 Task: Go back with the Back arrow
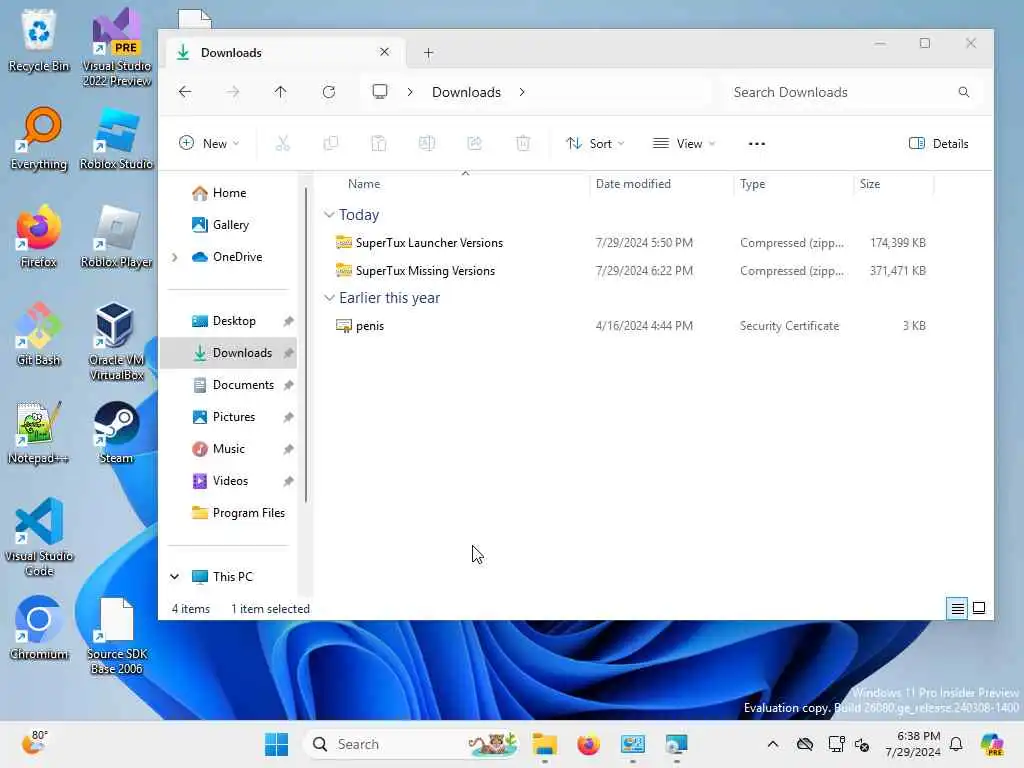(185, 92)
